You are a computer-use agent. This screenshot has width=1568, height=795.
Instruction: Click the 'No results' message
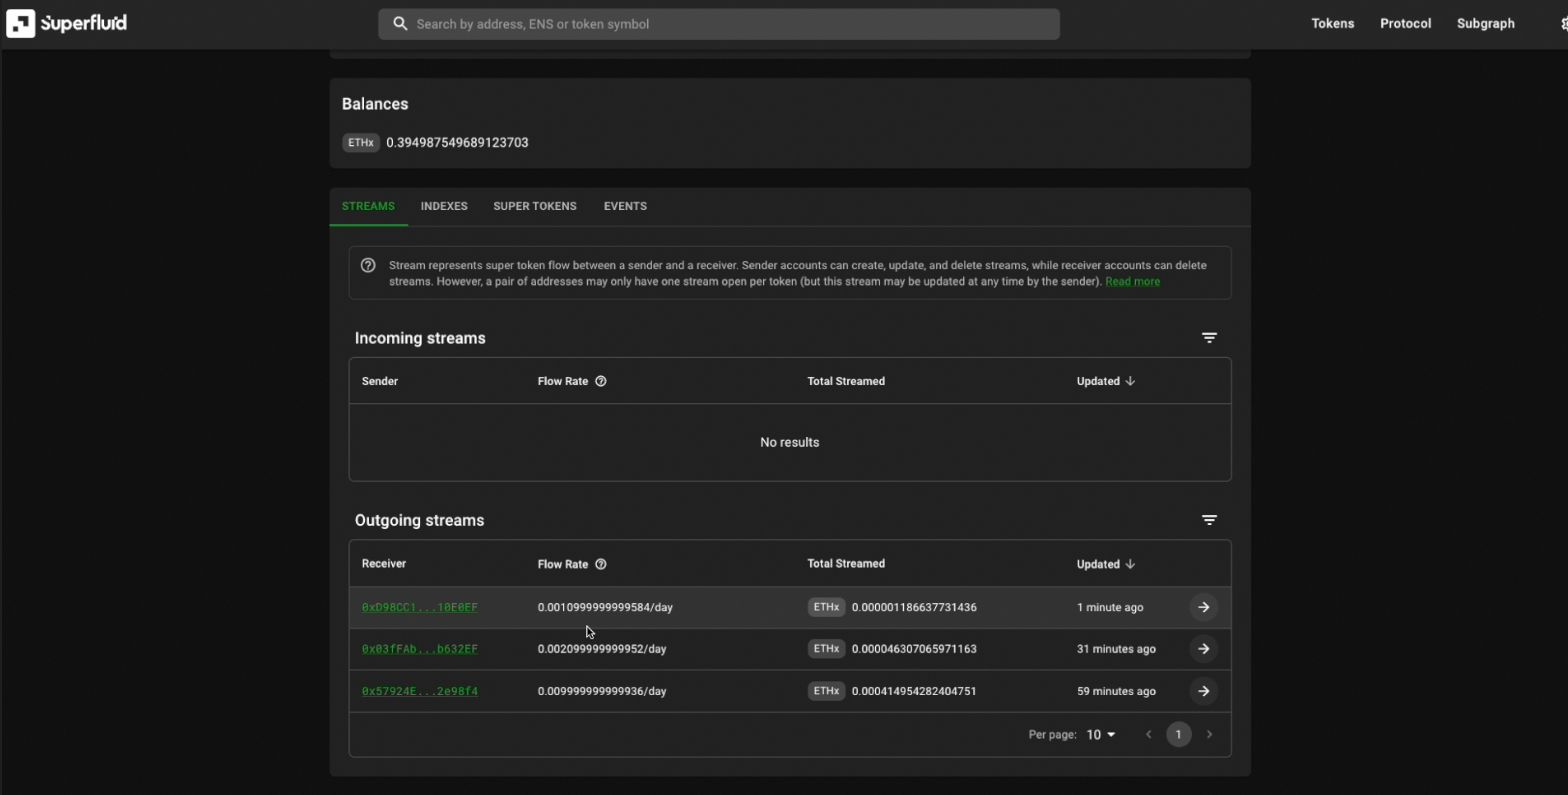789,442
